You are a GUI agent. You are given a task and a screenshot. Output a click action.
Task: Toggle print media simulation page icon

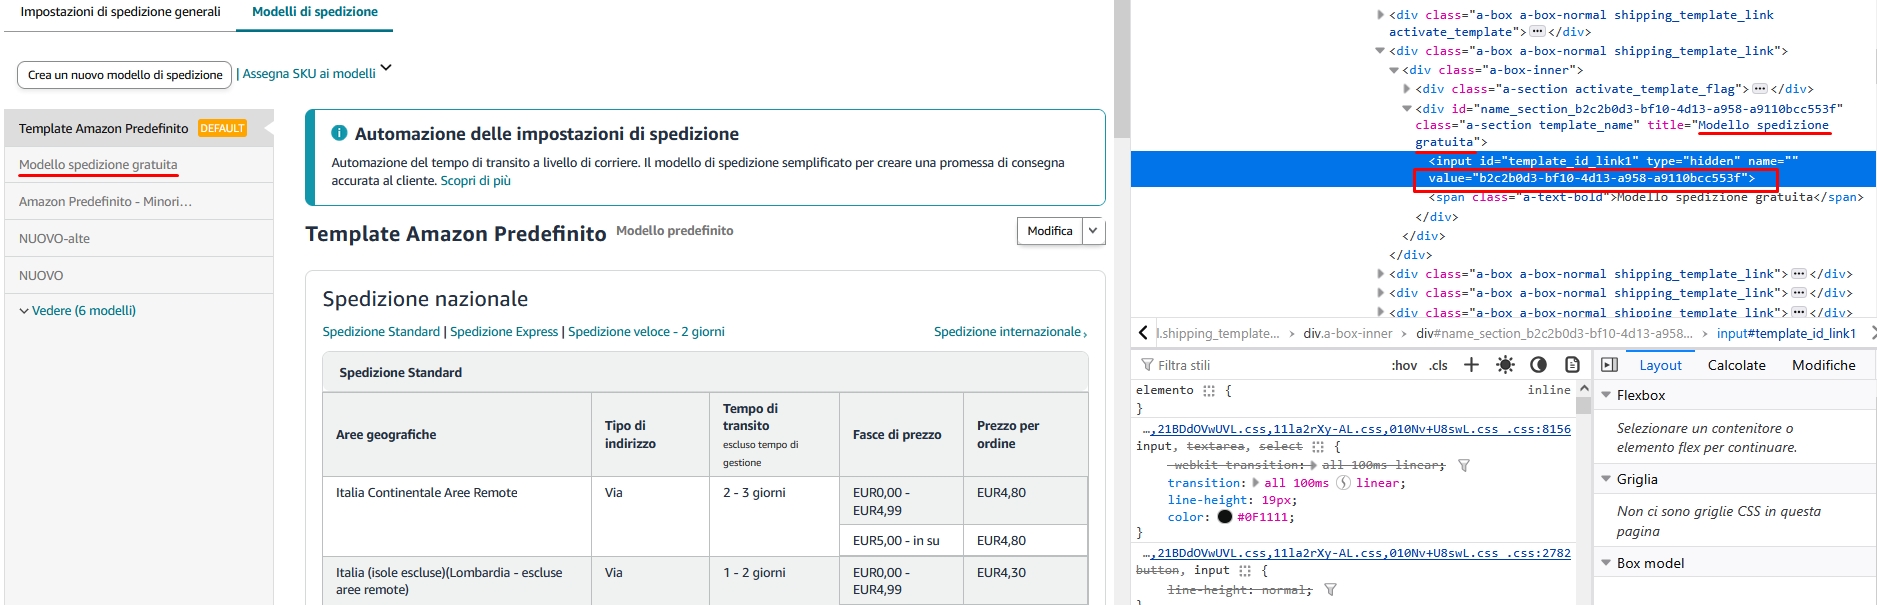(x=1572, y=365)
